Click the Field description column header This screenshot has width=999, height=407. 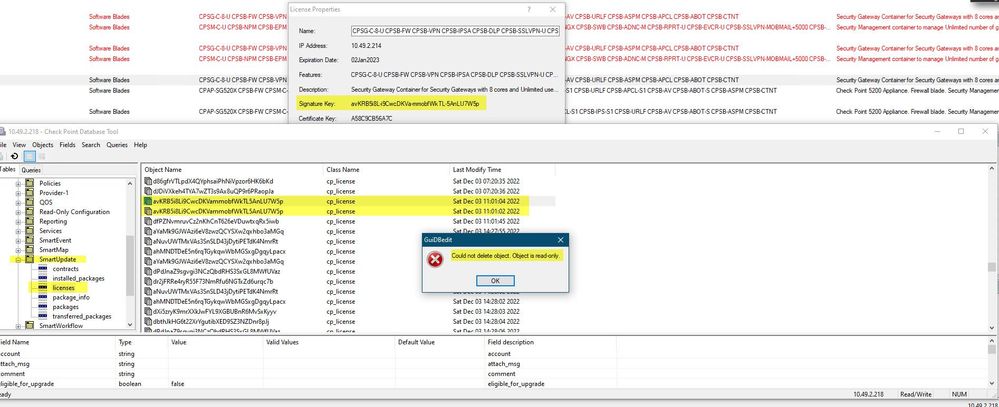(x=550, y=342)
